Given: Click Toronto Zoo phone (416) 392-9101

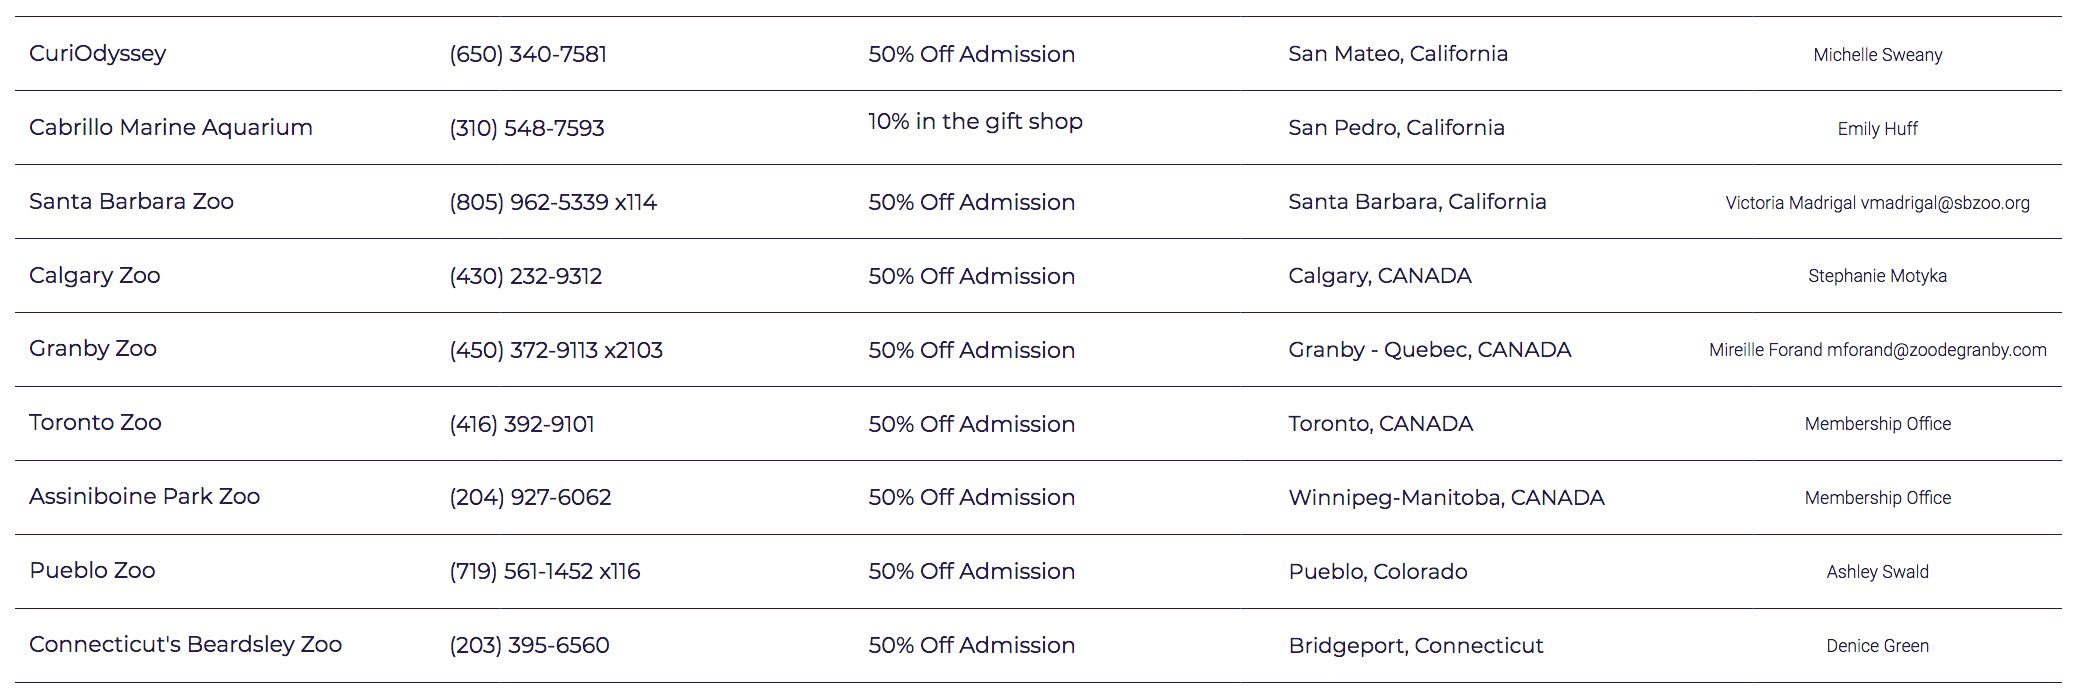Looking at the screenshot, I should coord(522,424).
